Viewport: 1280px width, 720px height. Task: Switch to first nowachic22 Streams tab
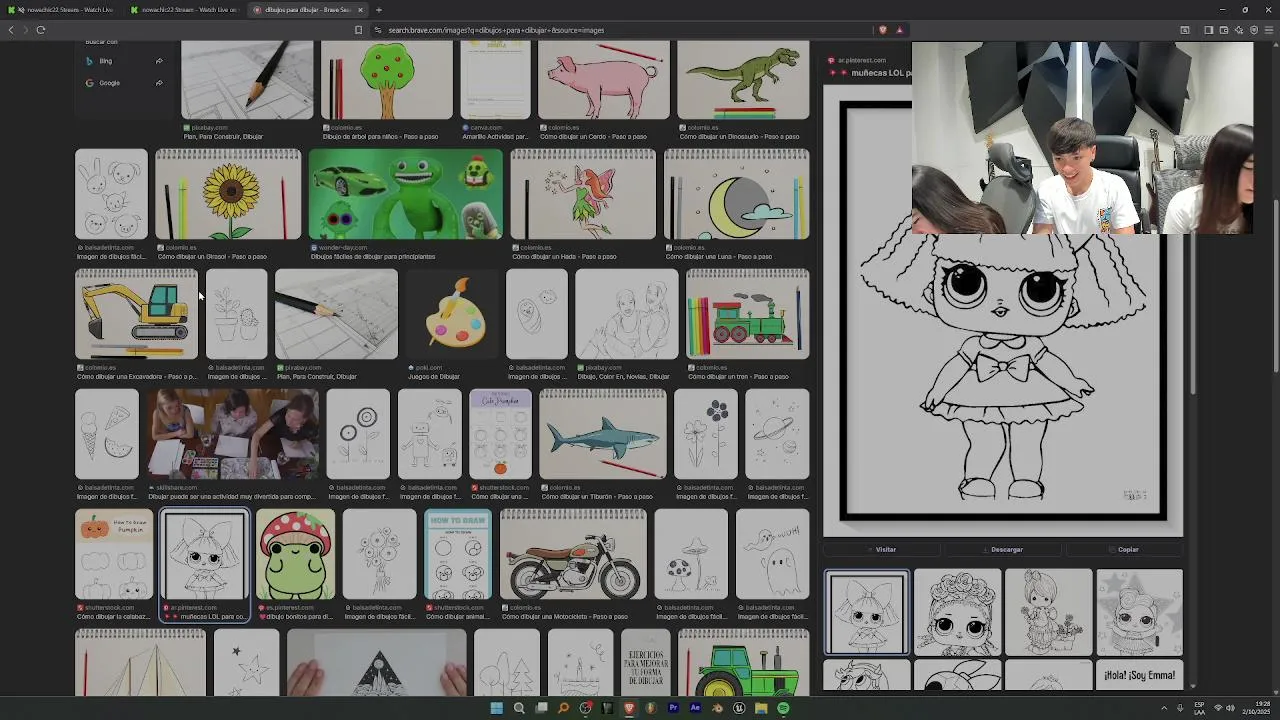[64, 10]
